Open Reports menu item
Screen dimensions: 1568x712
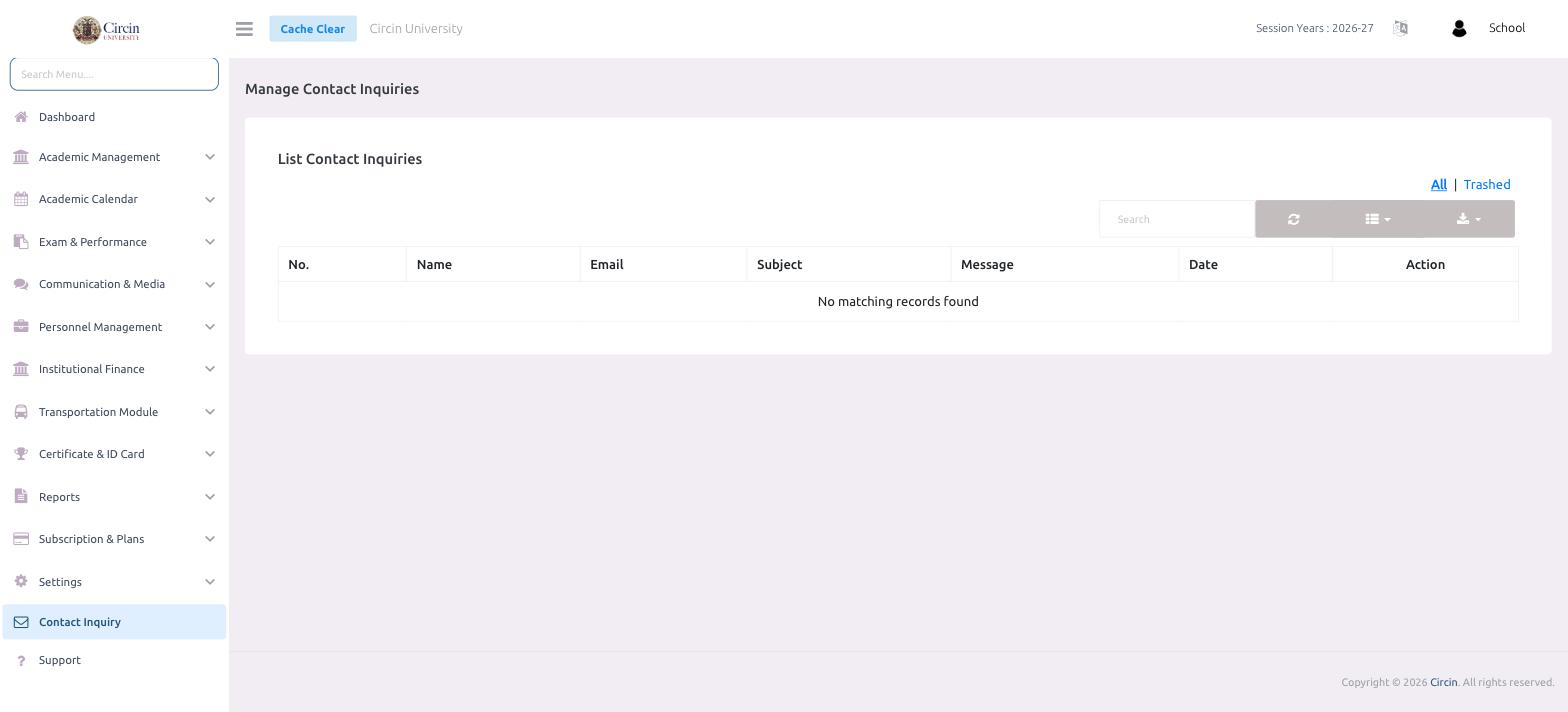click(114, 497)
